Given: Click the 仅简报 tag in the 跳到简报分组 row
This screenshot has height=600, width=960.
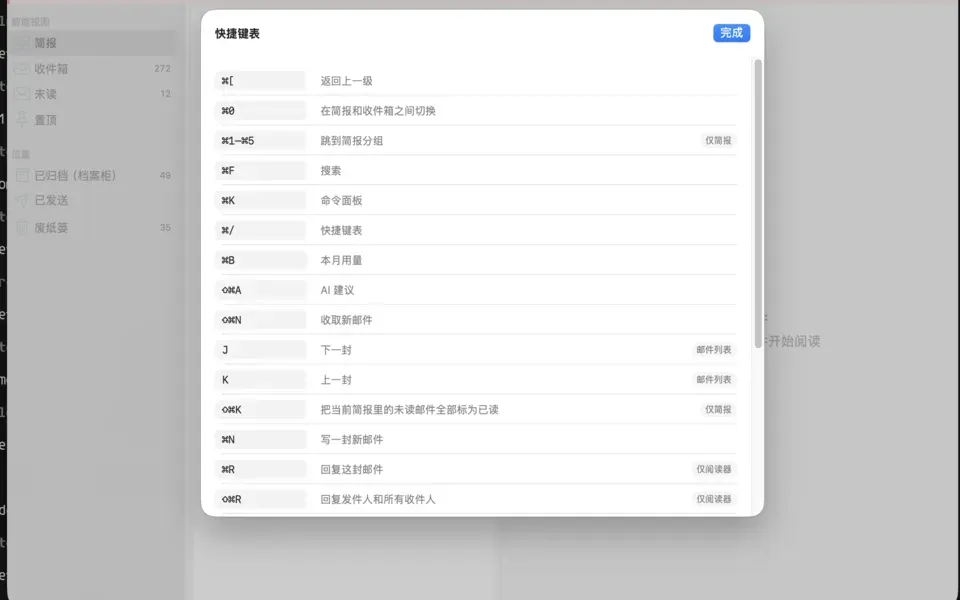Looking at the screenshot, I should [x=718, y=141].
